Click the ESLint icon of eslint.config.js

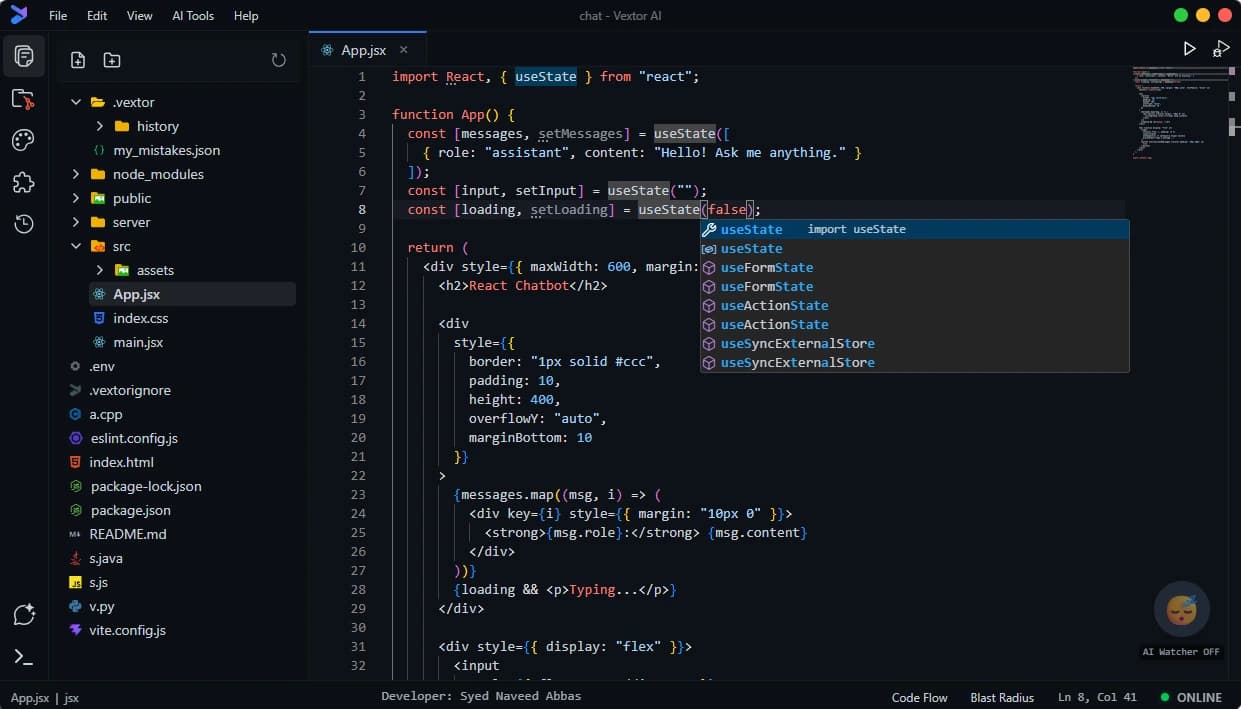pos(75,438)
